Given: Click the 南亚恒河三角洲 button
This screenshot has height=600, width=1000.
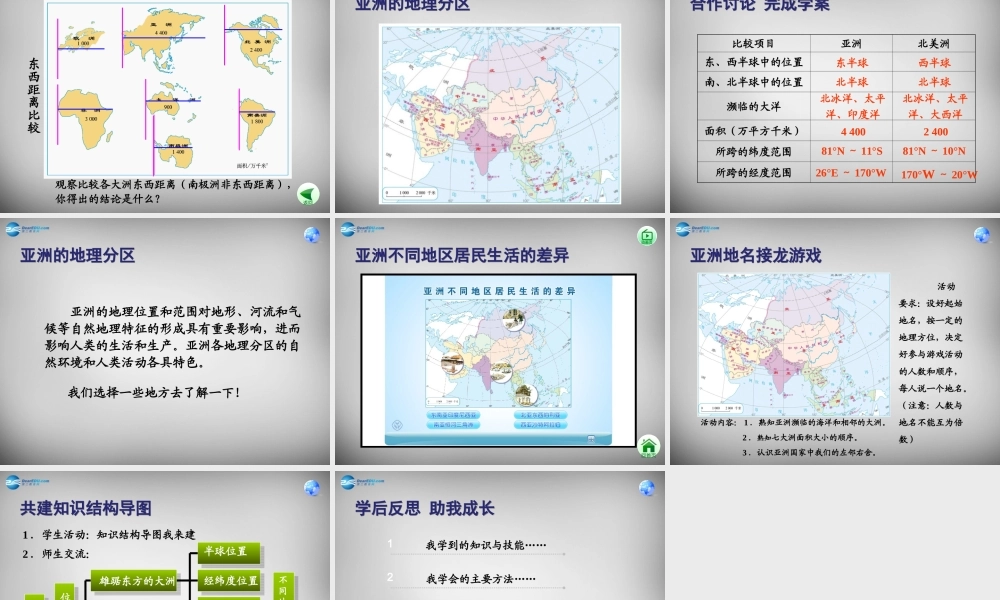Looking at the screenshot, I should point(453,425).
